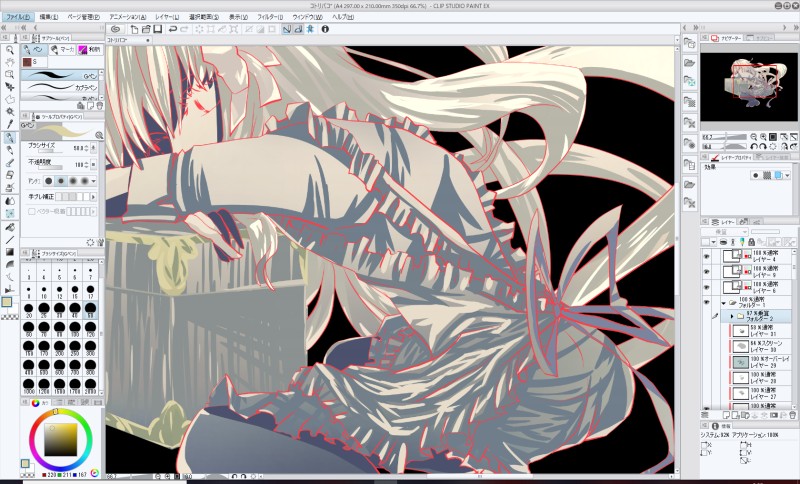
Task: Zoom in in the Navigator panel
Action: click(x=763, y=137)
